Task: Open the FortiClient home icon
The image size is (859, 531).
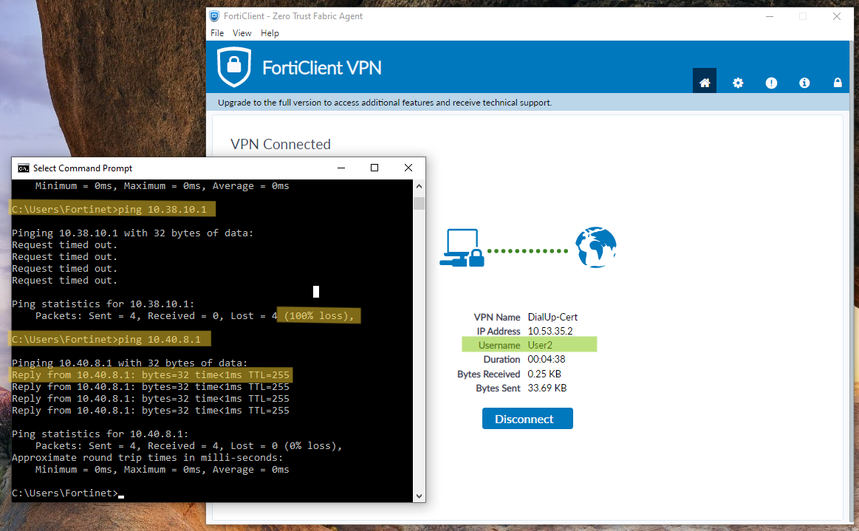Action: (x=705, y=82)
